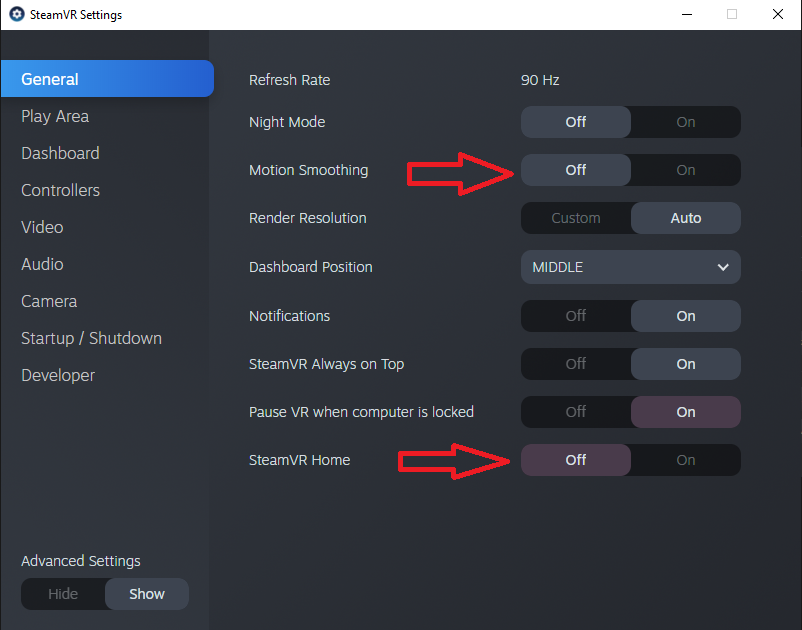Open the Play Area settings tab
The width and height of the screenshot is (802, 630).
pos(55,116)
